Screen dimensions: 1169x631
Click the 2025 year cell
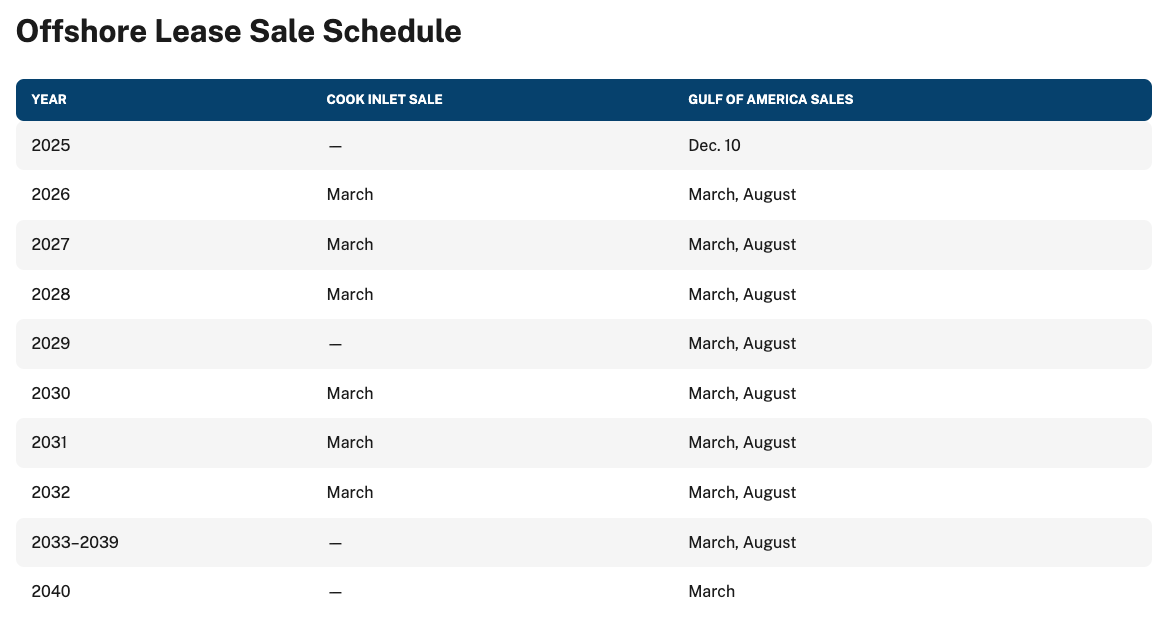[x=51, y=145]
